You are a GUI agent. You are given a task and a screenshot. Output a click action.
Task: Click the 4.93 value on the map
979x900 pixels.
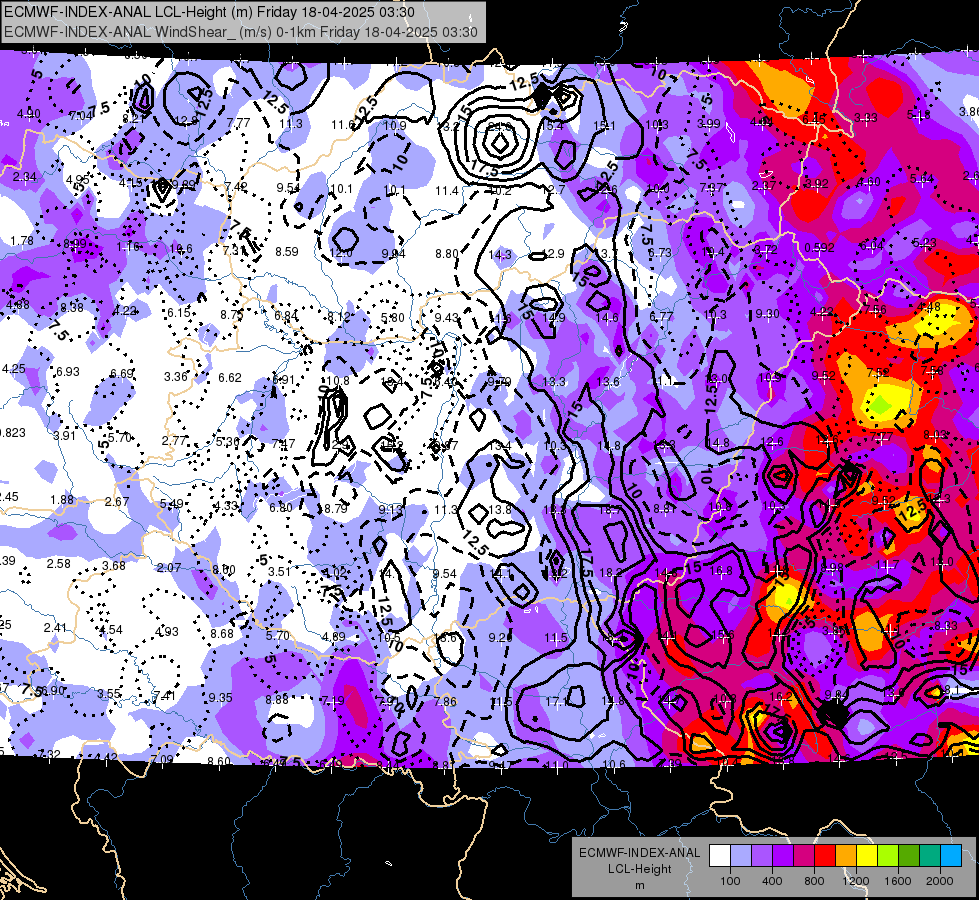point(167,632)
